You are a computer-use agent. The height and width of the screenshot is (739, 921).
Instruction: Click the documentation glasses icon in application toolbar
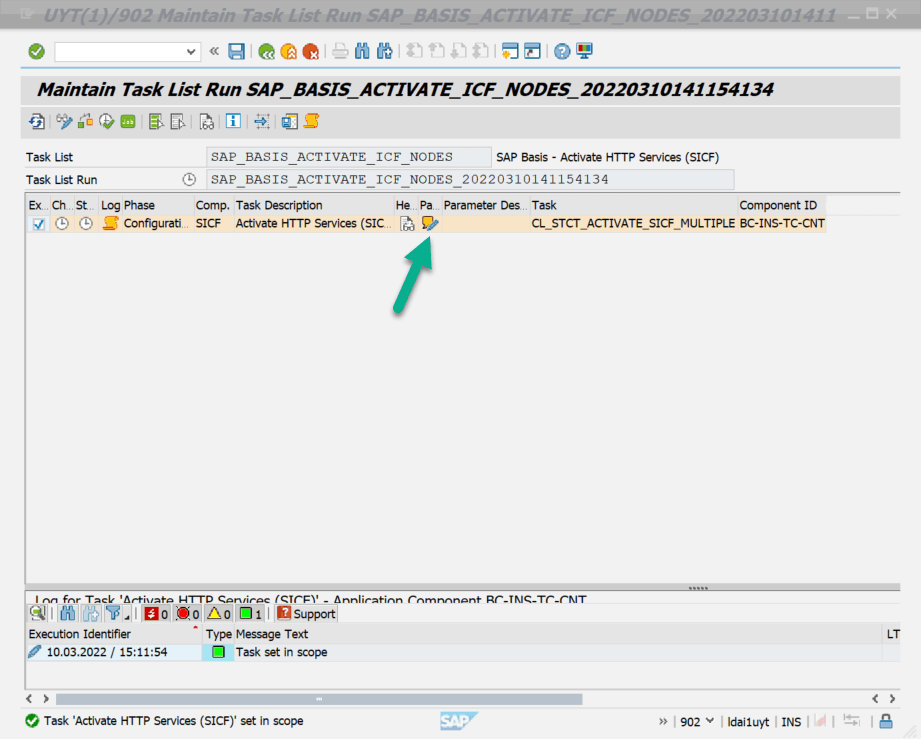click(x=206, y=122)
